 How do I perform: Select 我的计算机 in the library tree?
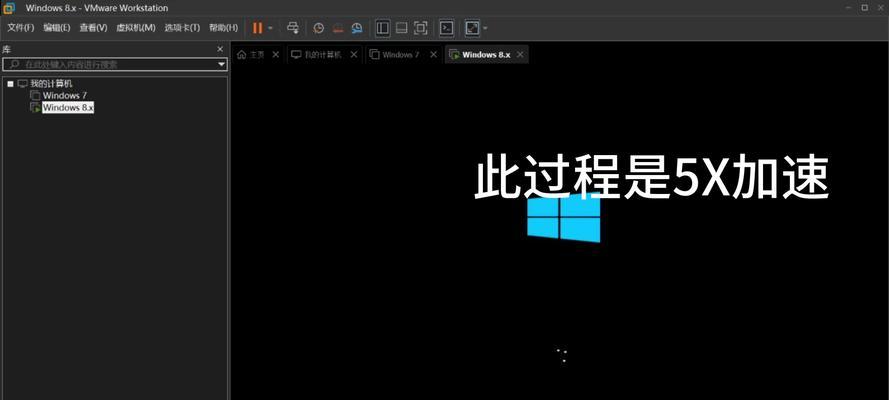coord(51,84)
